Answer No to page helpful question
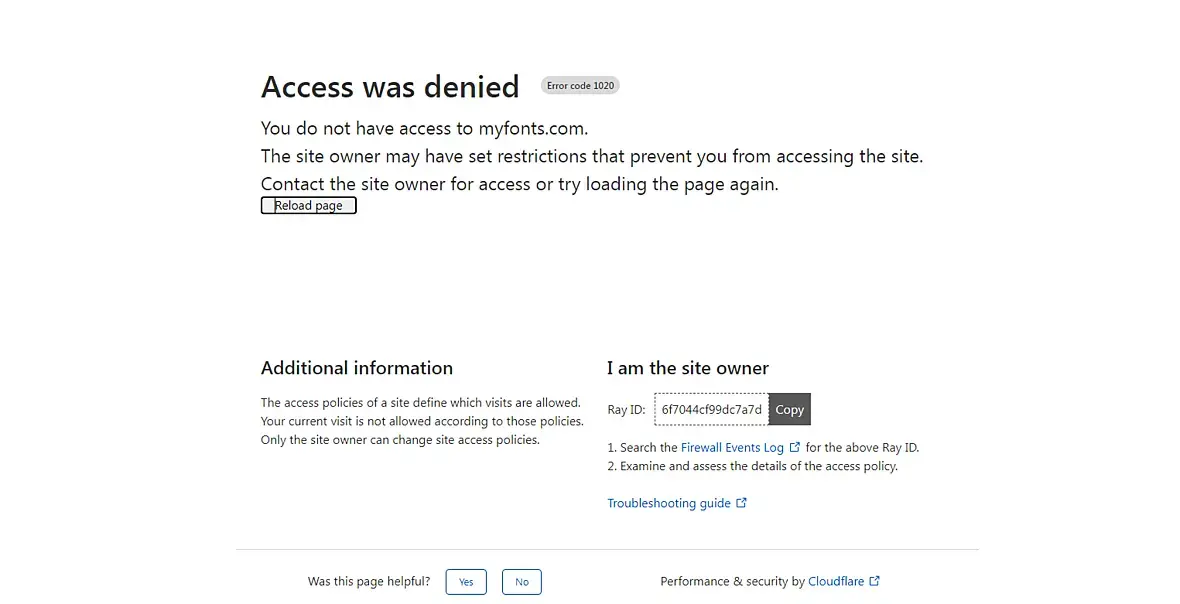 [521, 582]
